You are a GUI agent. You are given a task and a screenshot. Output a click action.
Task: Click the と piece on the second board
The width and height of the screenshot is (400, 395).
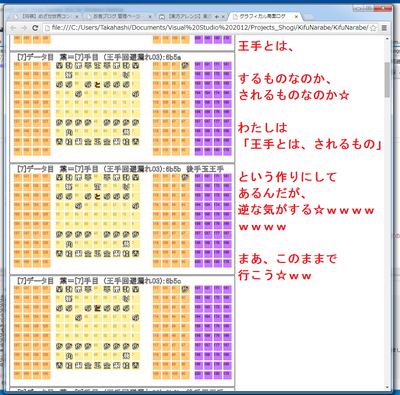coord(97,196)
